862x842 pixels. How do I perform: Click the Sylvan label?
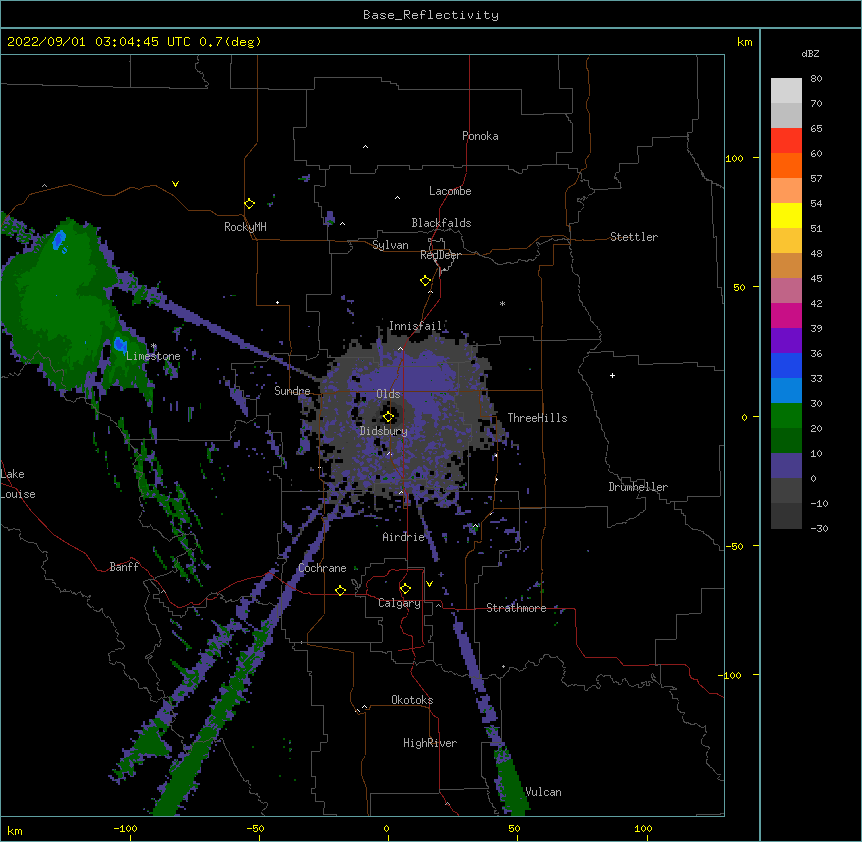tap(390, 245)
